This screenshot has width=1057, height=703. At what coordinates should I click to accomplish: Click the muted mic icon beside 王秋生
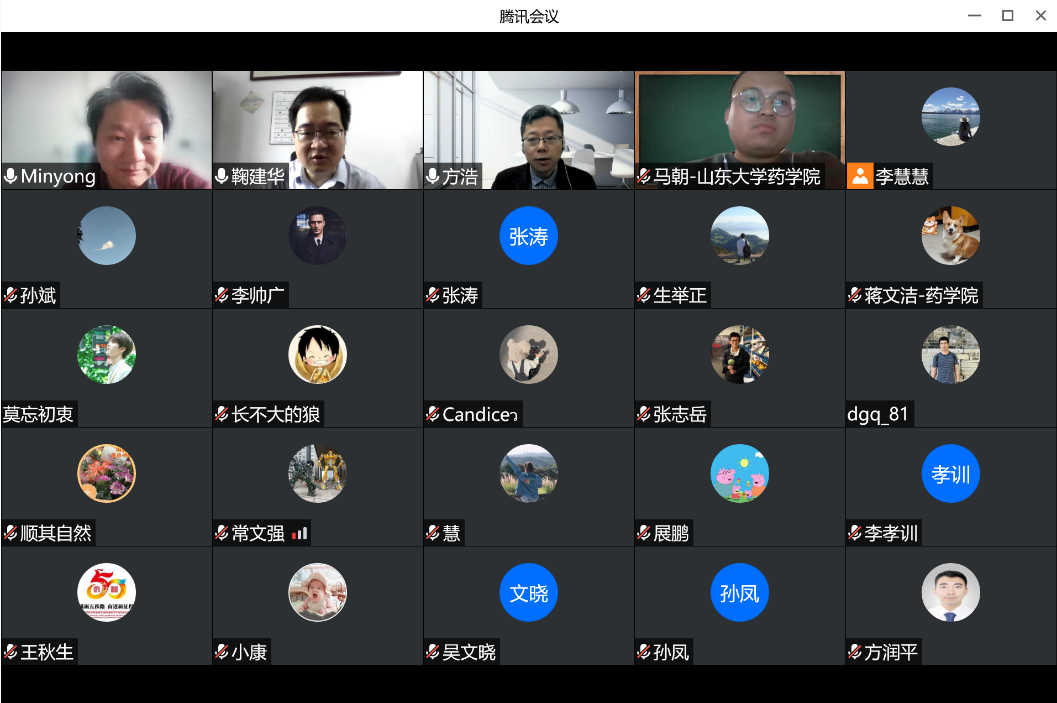(11, 653)
